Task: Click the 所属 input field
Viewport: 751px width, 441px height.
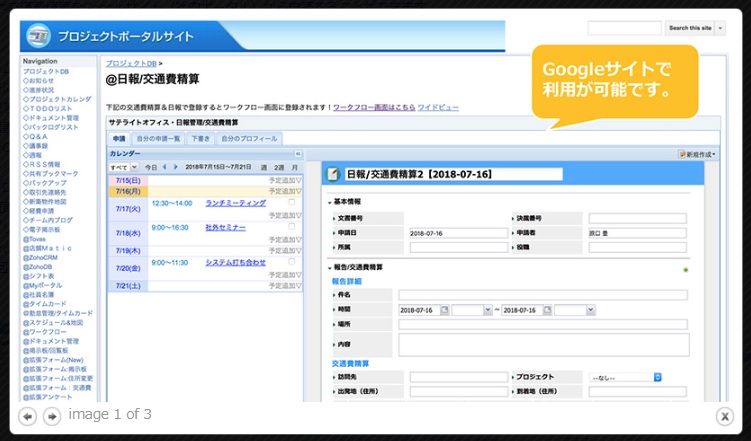Action: click(459, 248)
